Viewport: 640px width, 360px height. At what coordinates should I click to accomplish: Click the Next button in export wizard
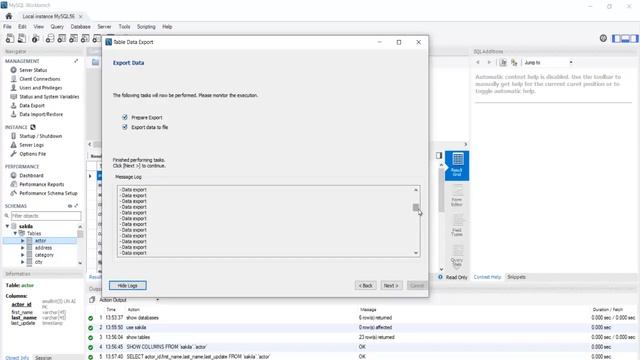click(391, 286)
